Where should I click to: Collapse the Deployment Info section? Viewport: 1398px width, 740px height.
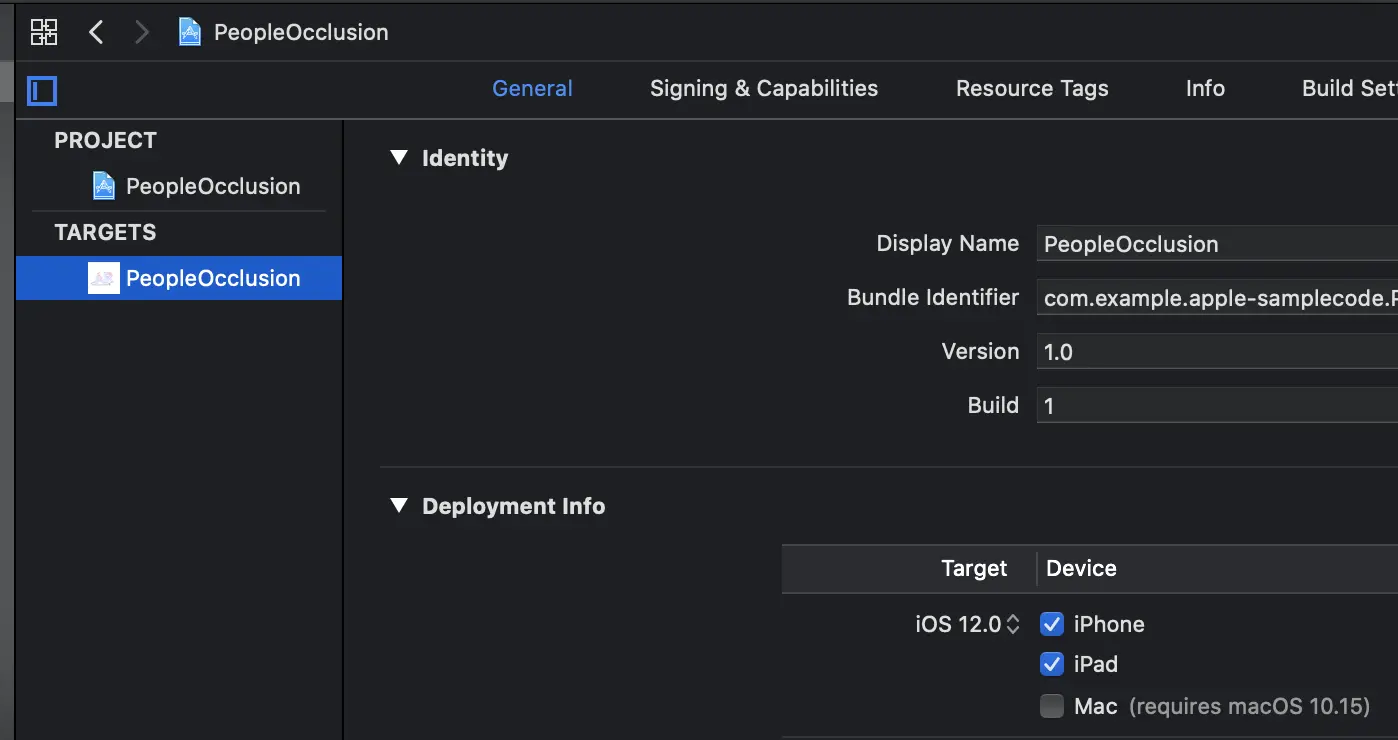pos(399,506)
